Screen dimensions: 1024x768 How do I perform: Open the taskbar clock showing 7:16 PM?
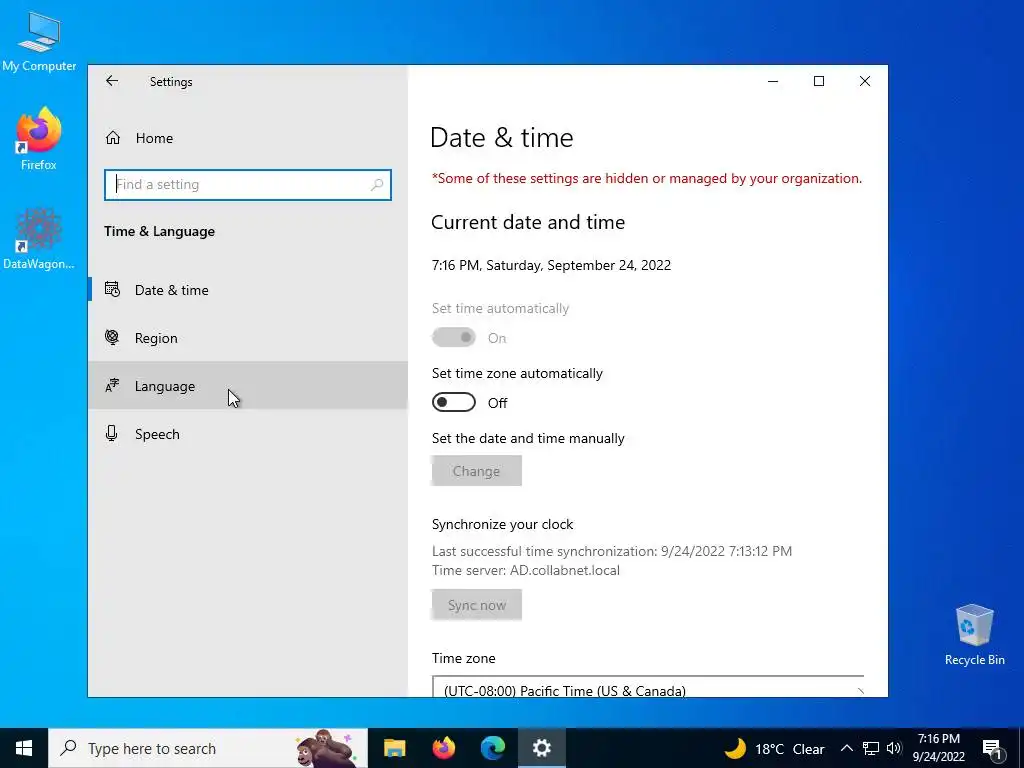938,748
